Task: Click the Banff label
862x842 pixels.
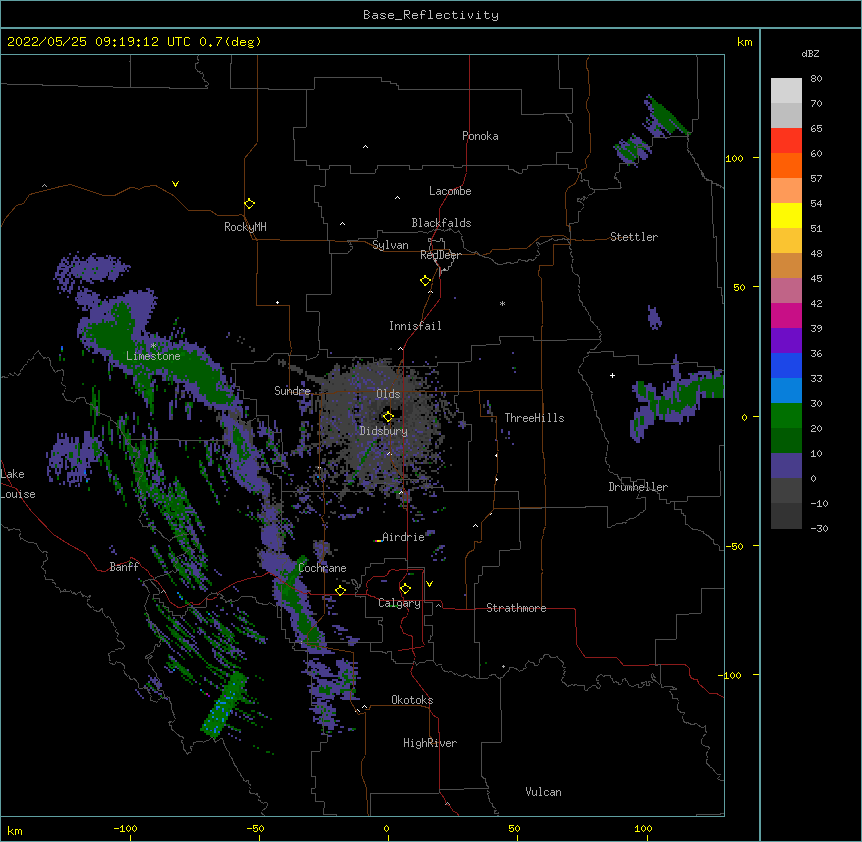Action: tap(124, 567)
